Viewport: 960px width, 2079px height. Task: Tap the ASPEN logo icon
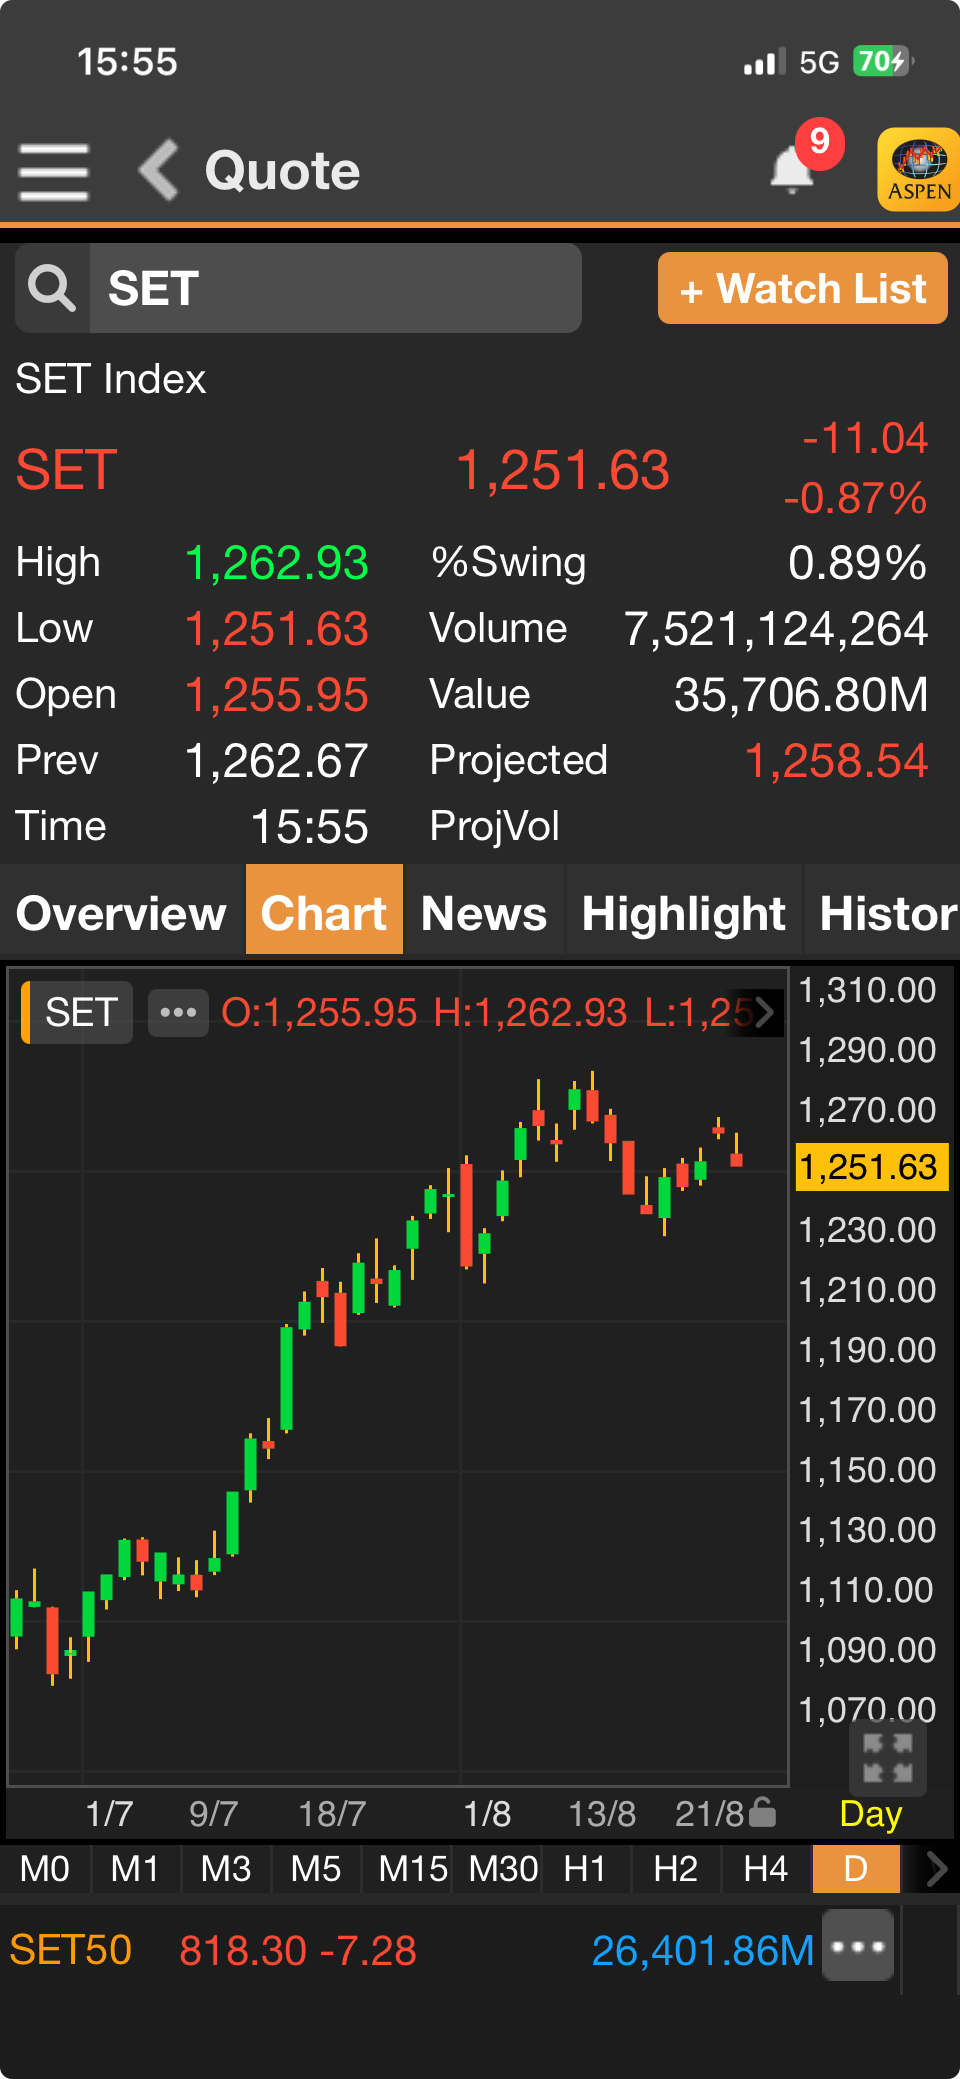[x=918, y=169]
